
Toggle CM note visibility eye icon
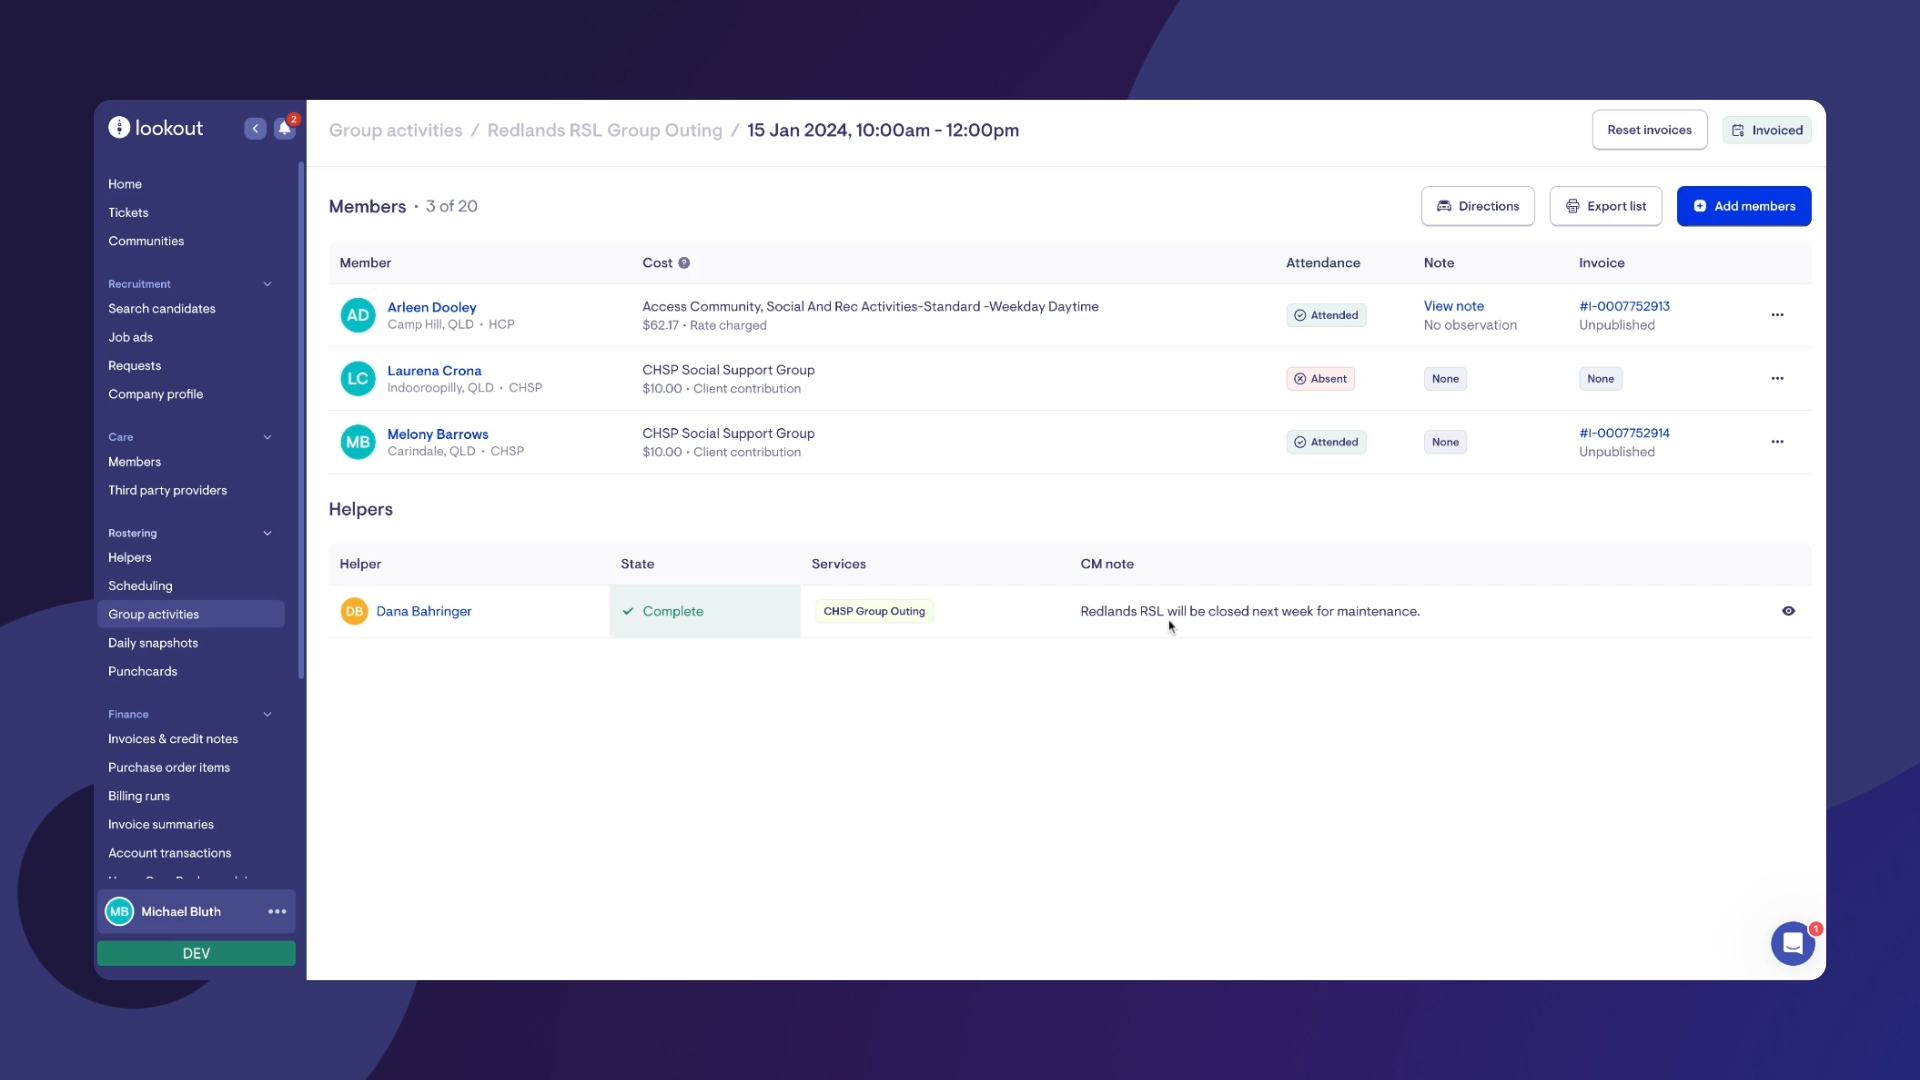pos(1788,611)
